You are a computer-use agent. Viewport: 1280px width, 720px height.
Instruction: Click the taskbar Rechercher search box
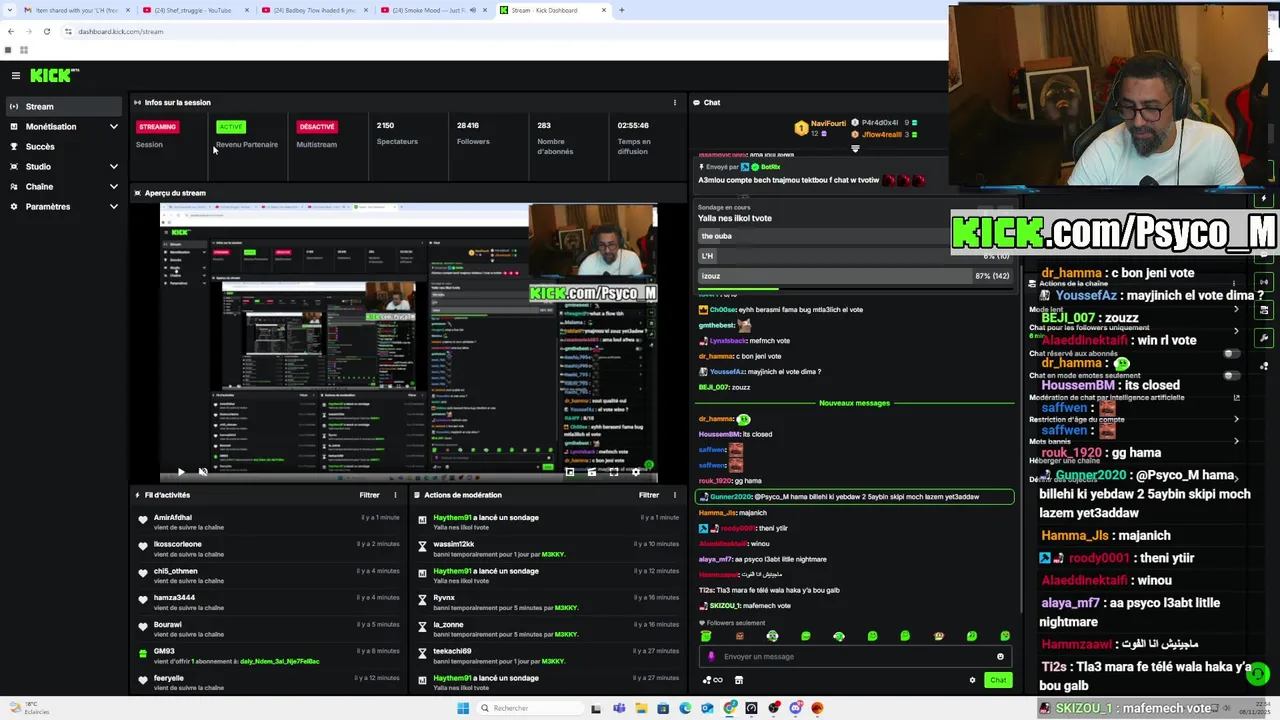[x=528, y=708]
